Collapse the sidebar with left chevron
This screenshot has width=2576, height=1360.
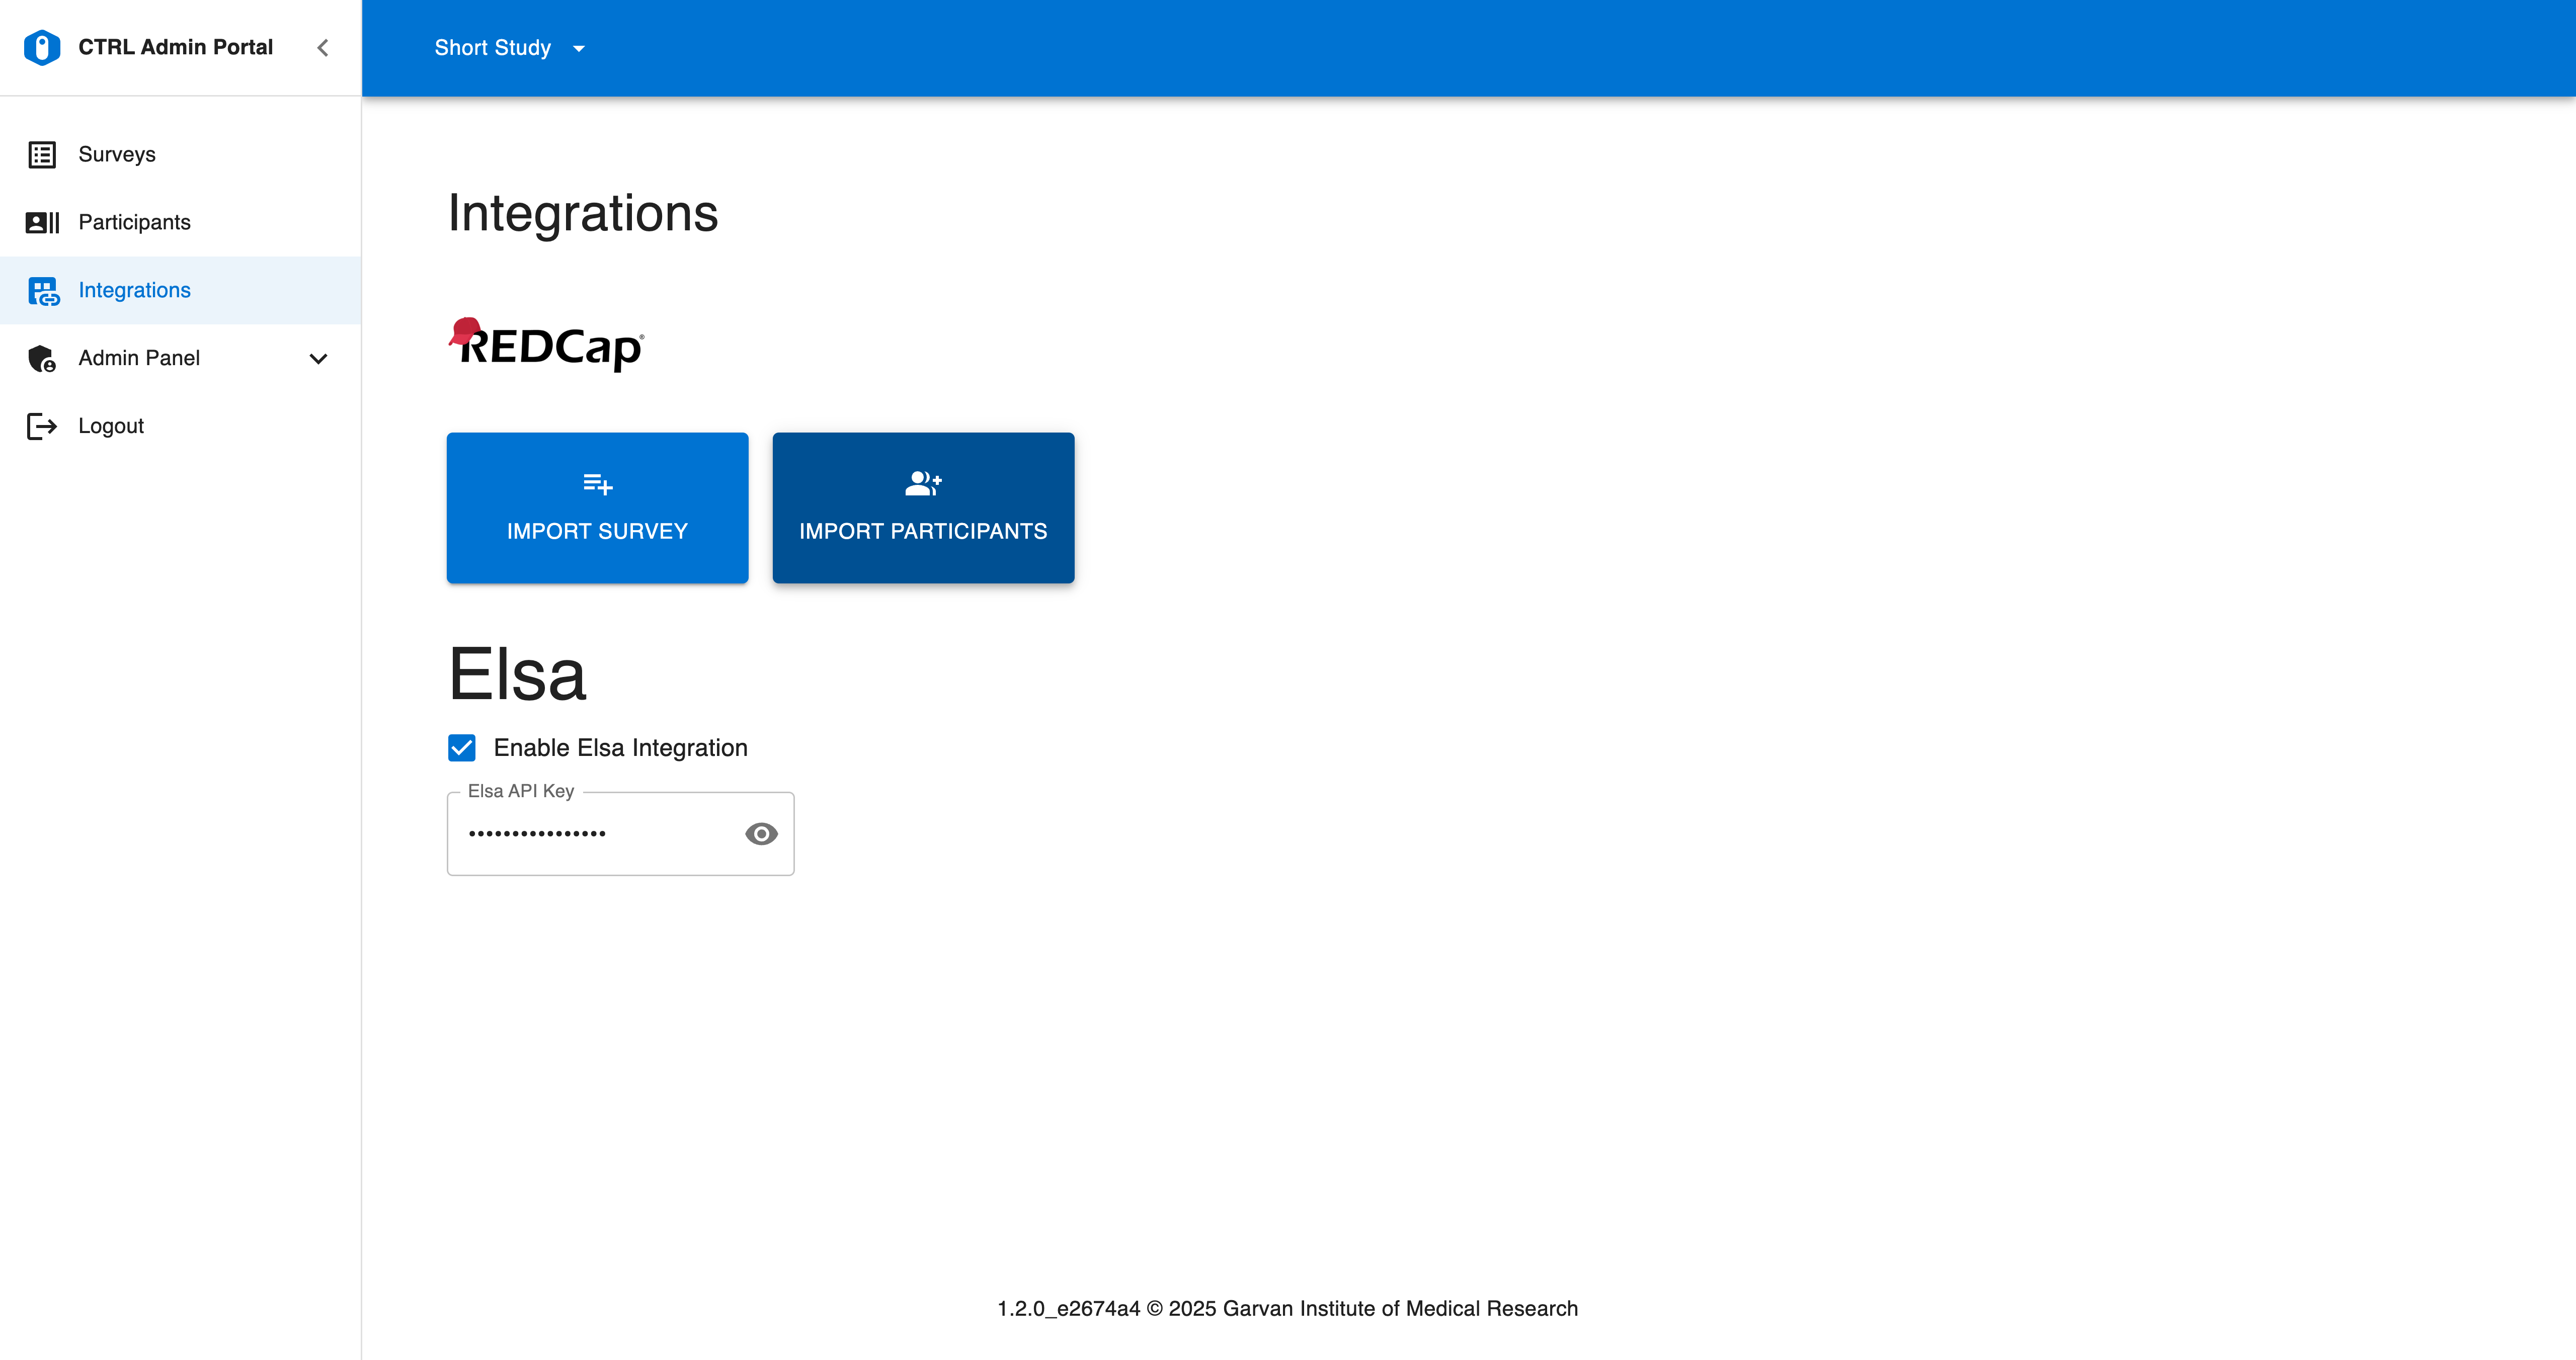coord(322,48)
